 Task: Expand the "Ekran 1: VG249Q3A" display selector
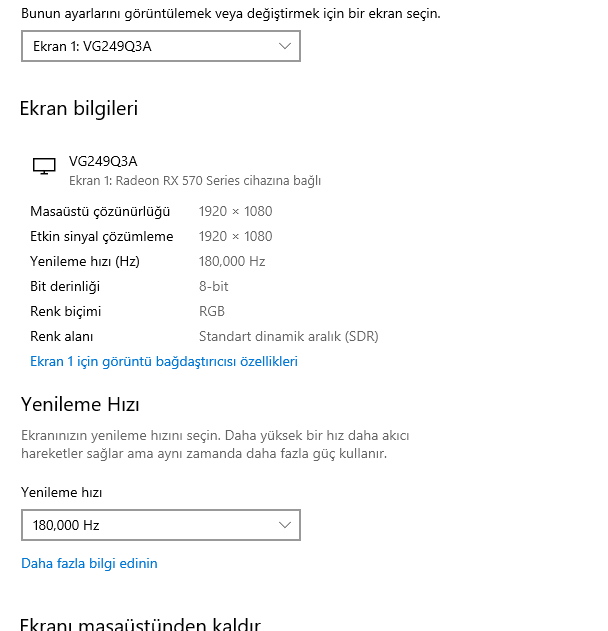pos(161,46)
